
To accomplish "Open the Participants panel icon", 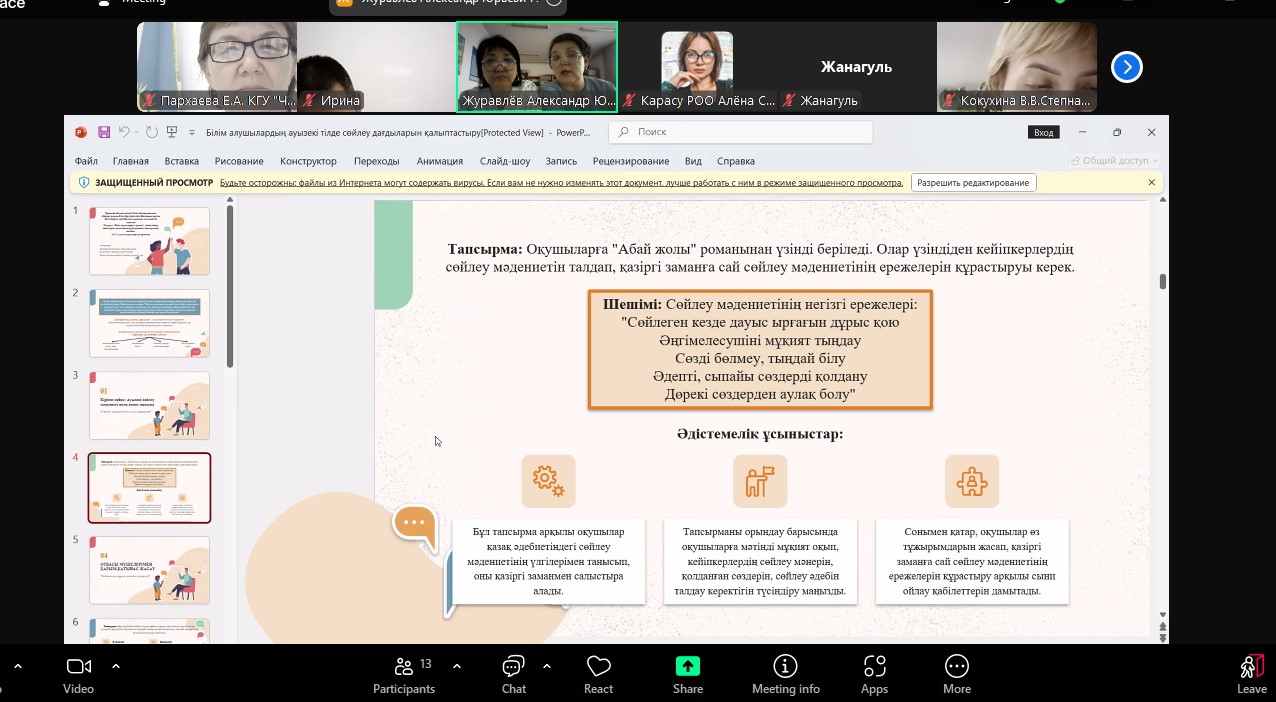I will (404, 667).
